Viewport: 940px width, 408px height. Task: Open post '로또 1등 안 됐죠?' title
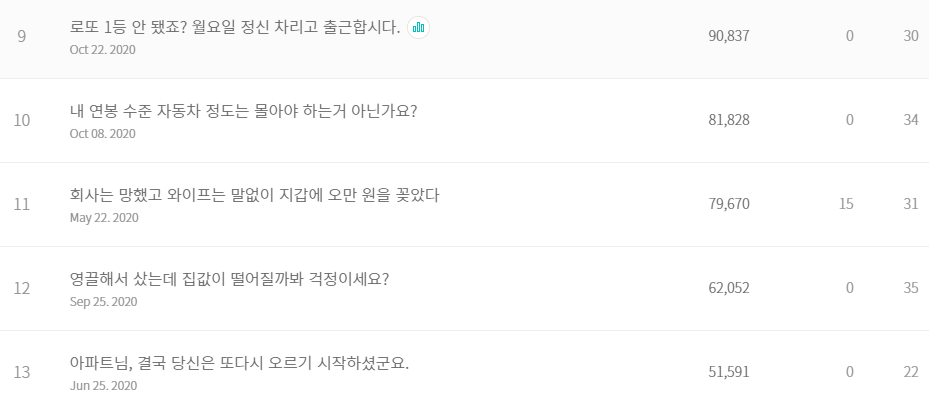(x=235, y=28)
